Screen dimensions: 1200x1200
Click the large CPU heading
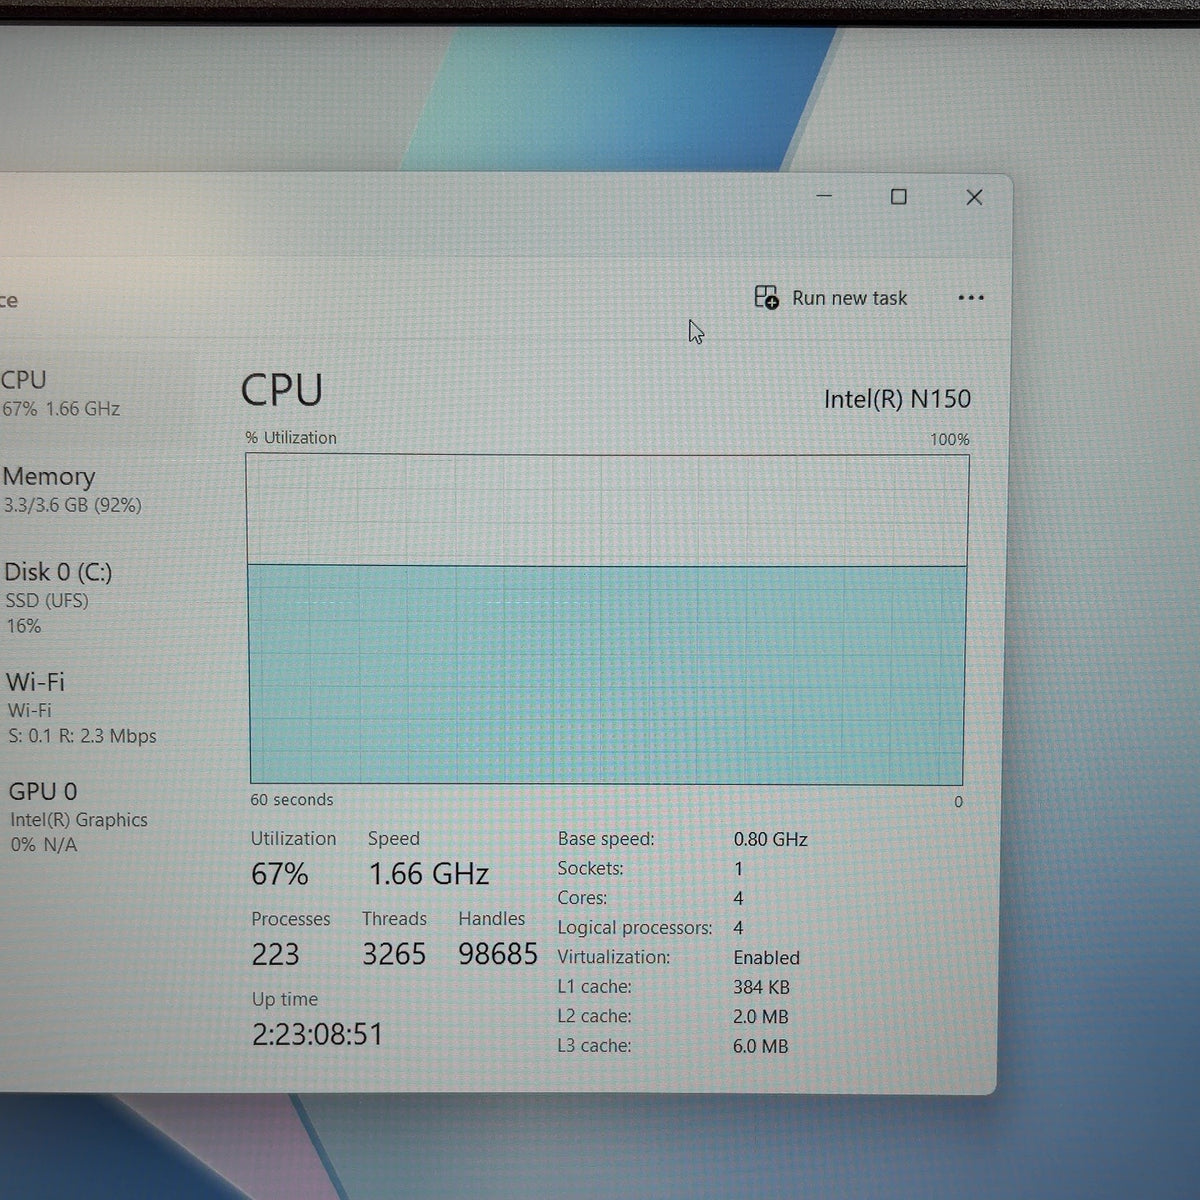282,390
